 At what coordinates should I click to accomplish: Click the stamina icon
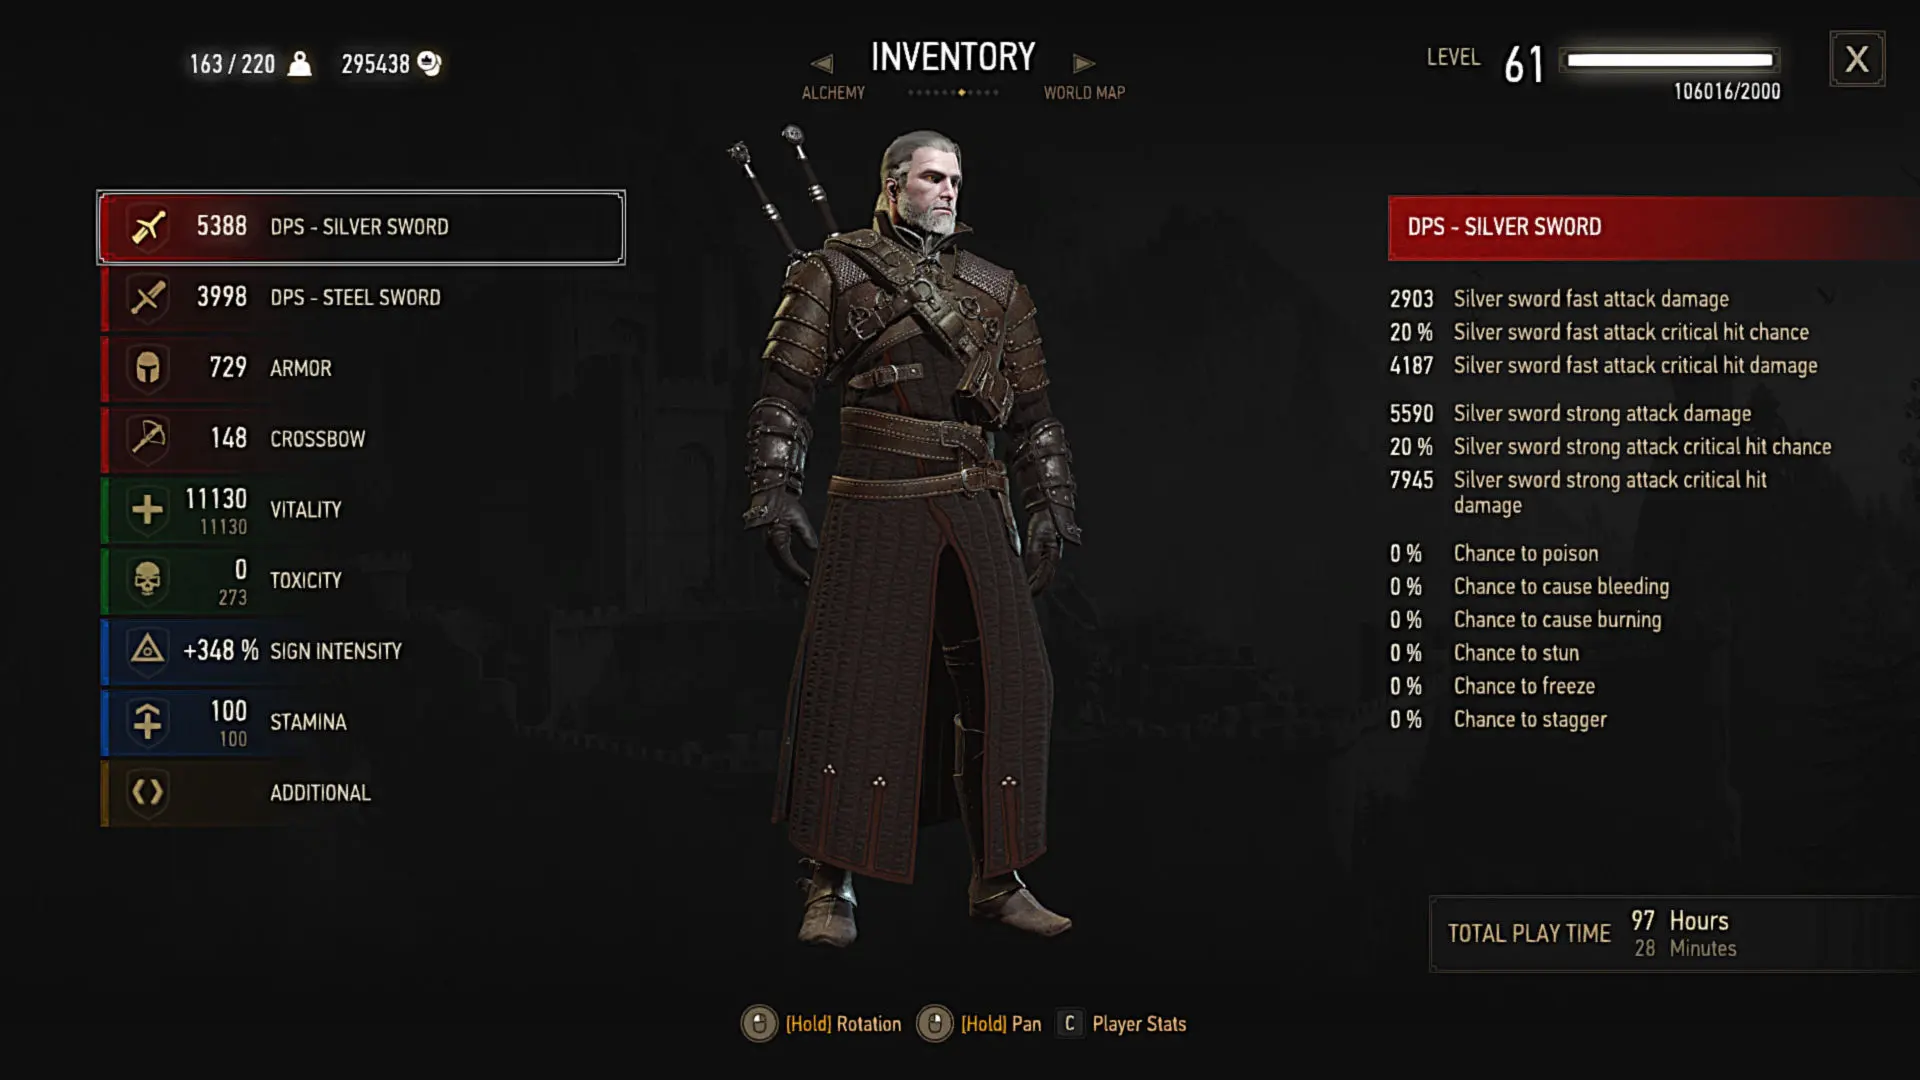(x=148, y=722)
